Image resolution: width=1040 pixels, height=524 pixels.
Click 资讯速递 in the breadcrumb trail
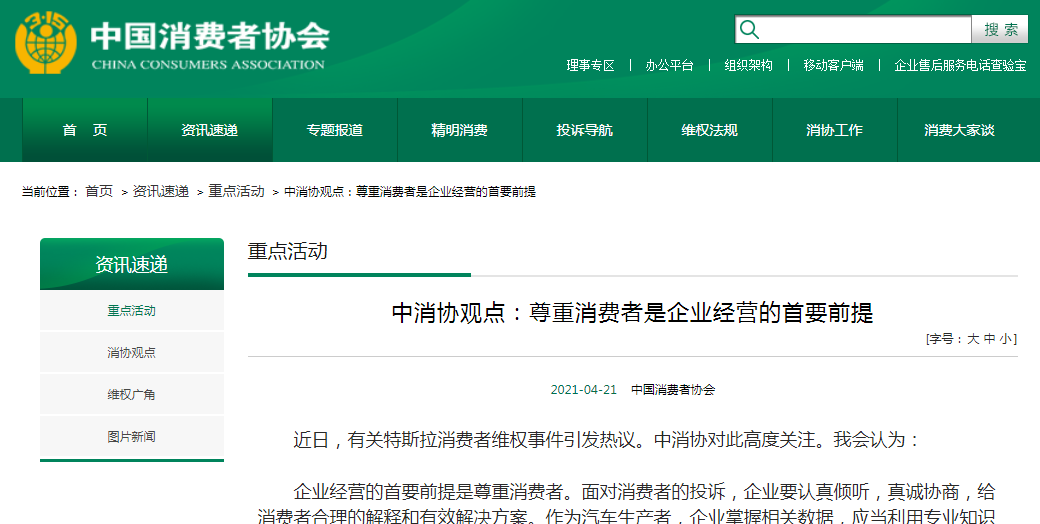click(161, 192)
